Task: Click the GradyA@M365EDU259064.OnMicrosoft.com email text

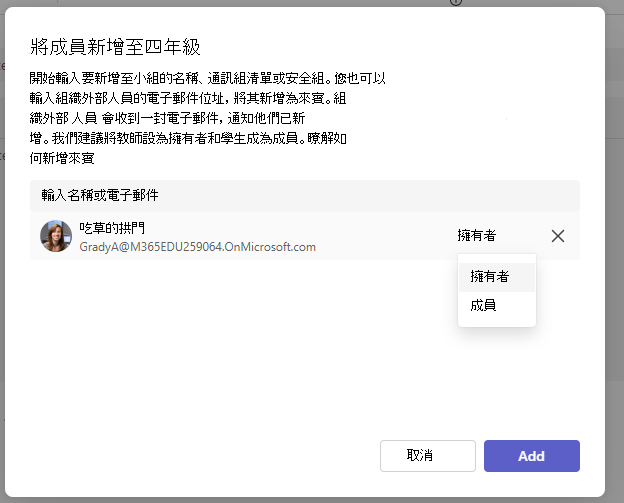Action: [x=197, y=247]
